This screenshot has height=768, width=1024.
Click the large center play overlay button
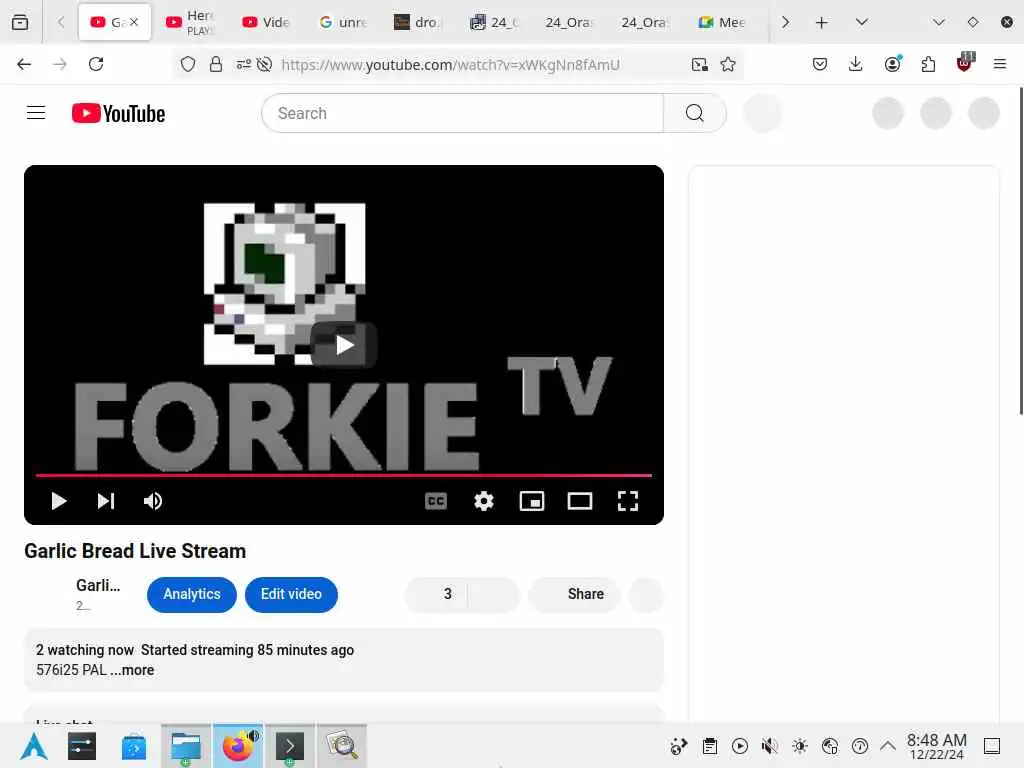pyautogui.click(x=344, y=345)
